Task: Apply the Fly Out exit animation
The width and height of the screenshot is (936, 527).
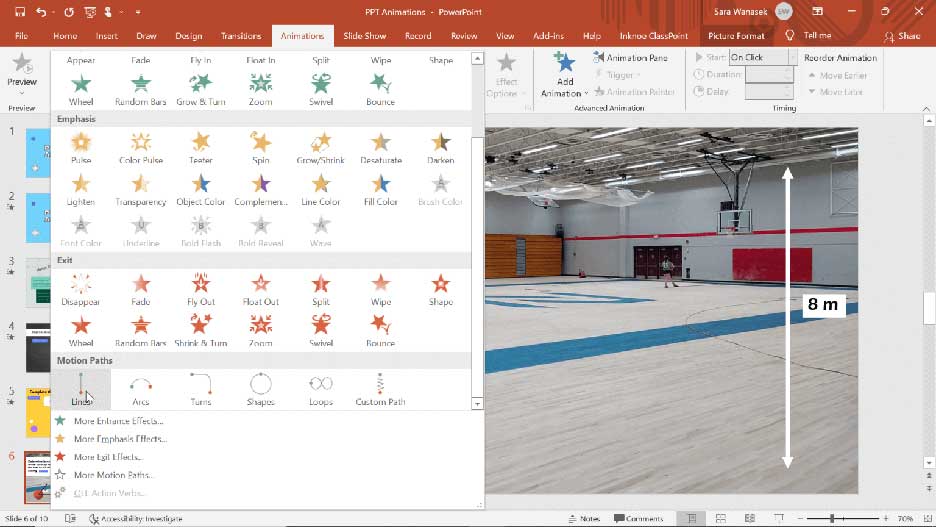Action: click(201, 287)
